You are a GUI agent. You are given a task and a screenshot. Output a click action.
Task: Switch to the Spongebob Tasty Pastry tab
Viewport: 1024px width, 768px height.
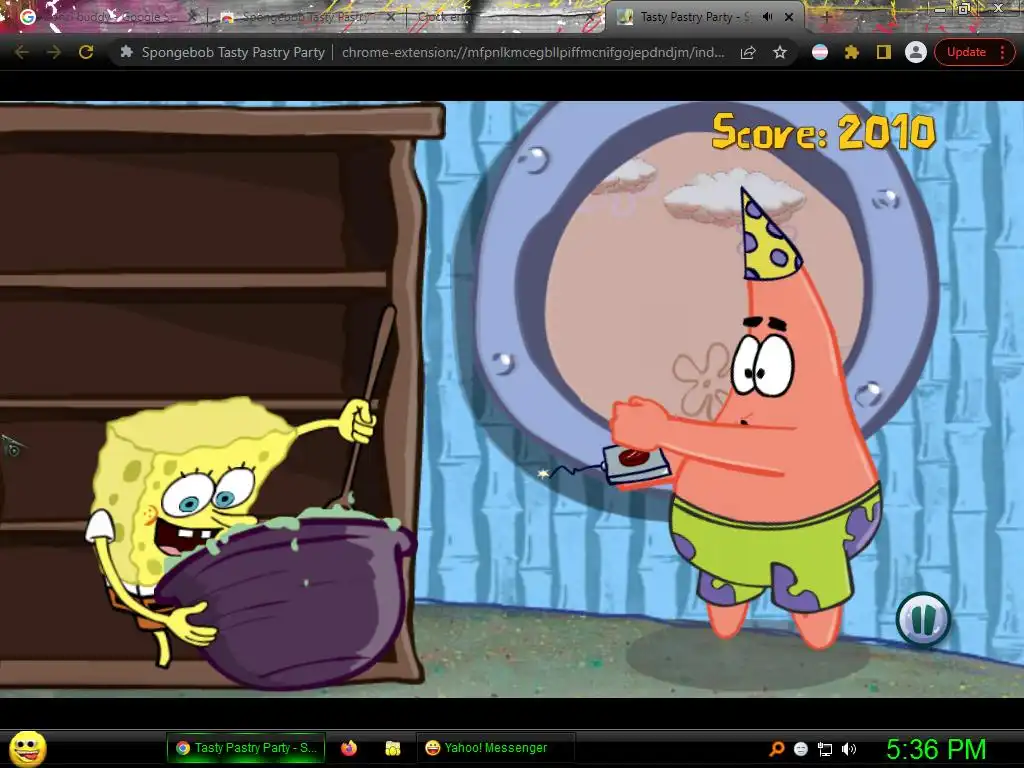pos(307,17)
